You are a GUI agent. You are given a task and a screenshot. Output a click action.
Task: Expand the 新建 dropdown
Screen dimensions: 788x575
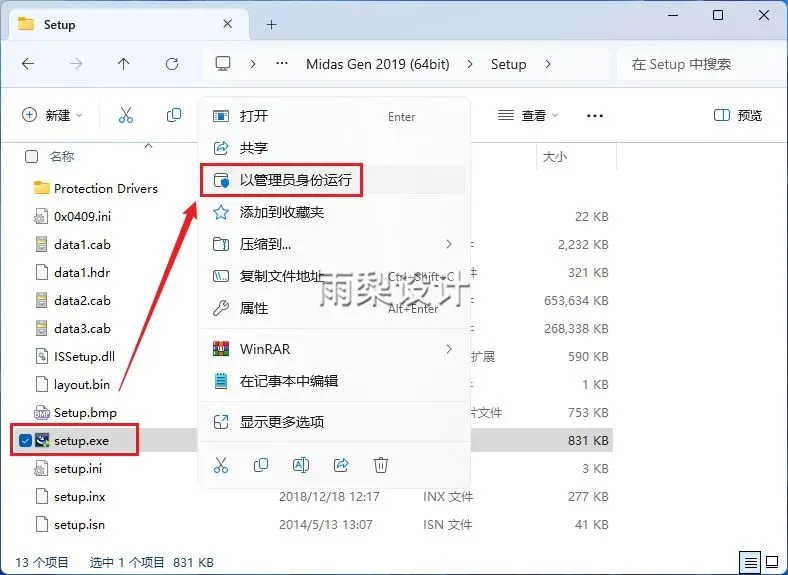click(52, 115)
